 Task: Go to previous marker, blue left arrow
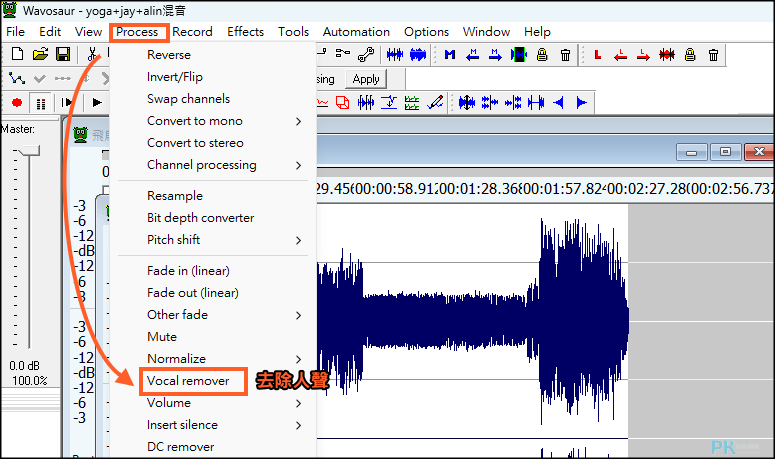[x=473, y=54]
